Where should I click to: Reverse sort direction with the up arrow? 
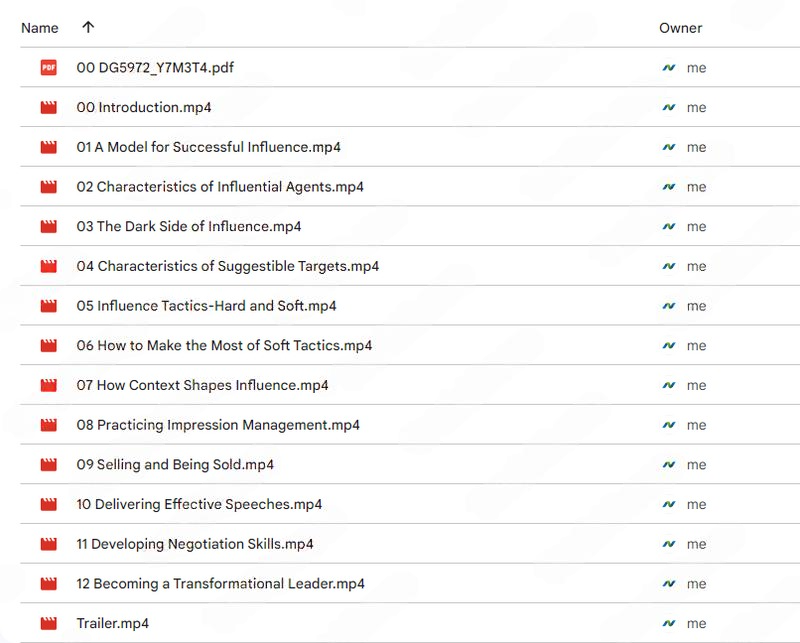click(x=88, y=27)
